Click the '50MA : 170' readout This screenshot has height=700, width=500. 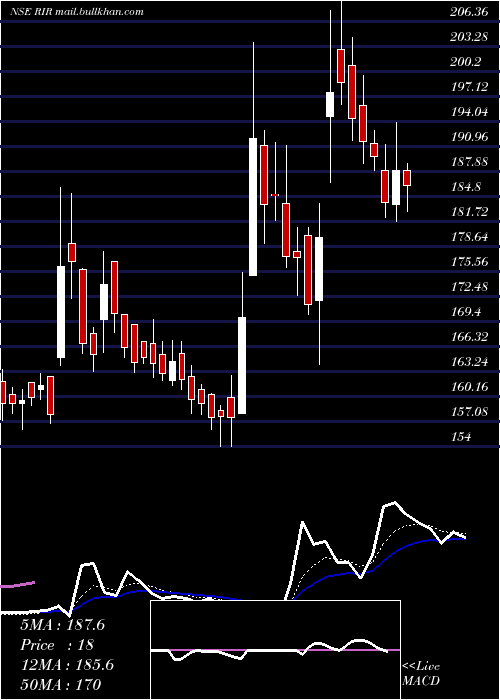61,684
